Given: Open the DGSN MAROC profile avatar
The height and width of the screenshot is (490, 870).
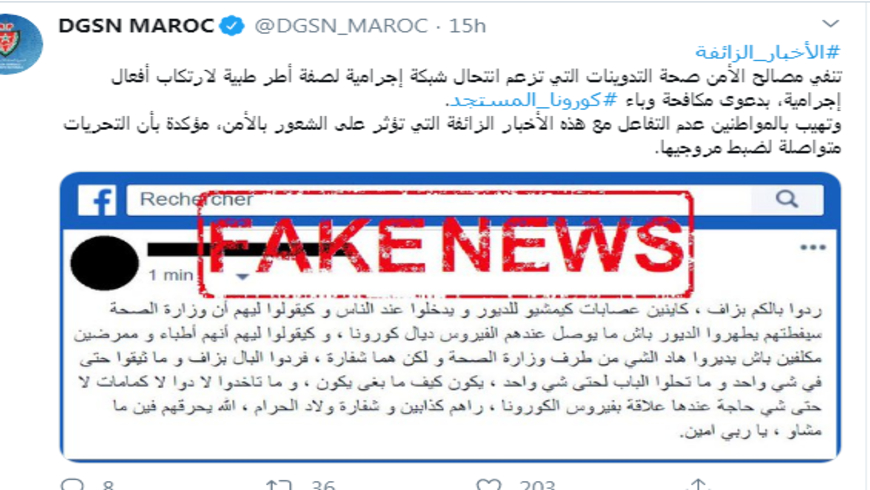Looking at the screenshot, I should click(19, 43).
